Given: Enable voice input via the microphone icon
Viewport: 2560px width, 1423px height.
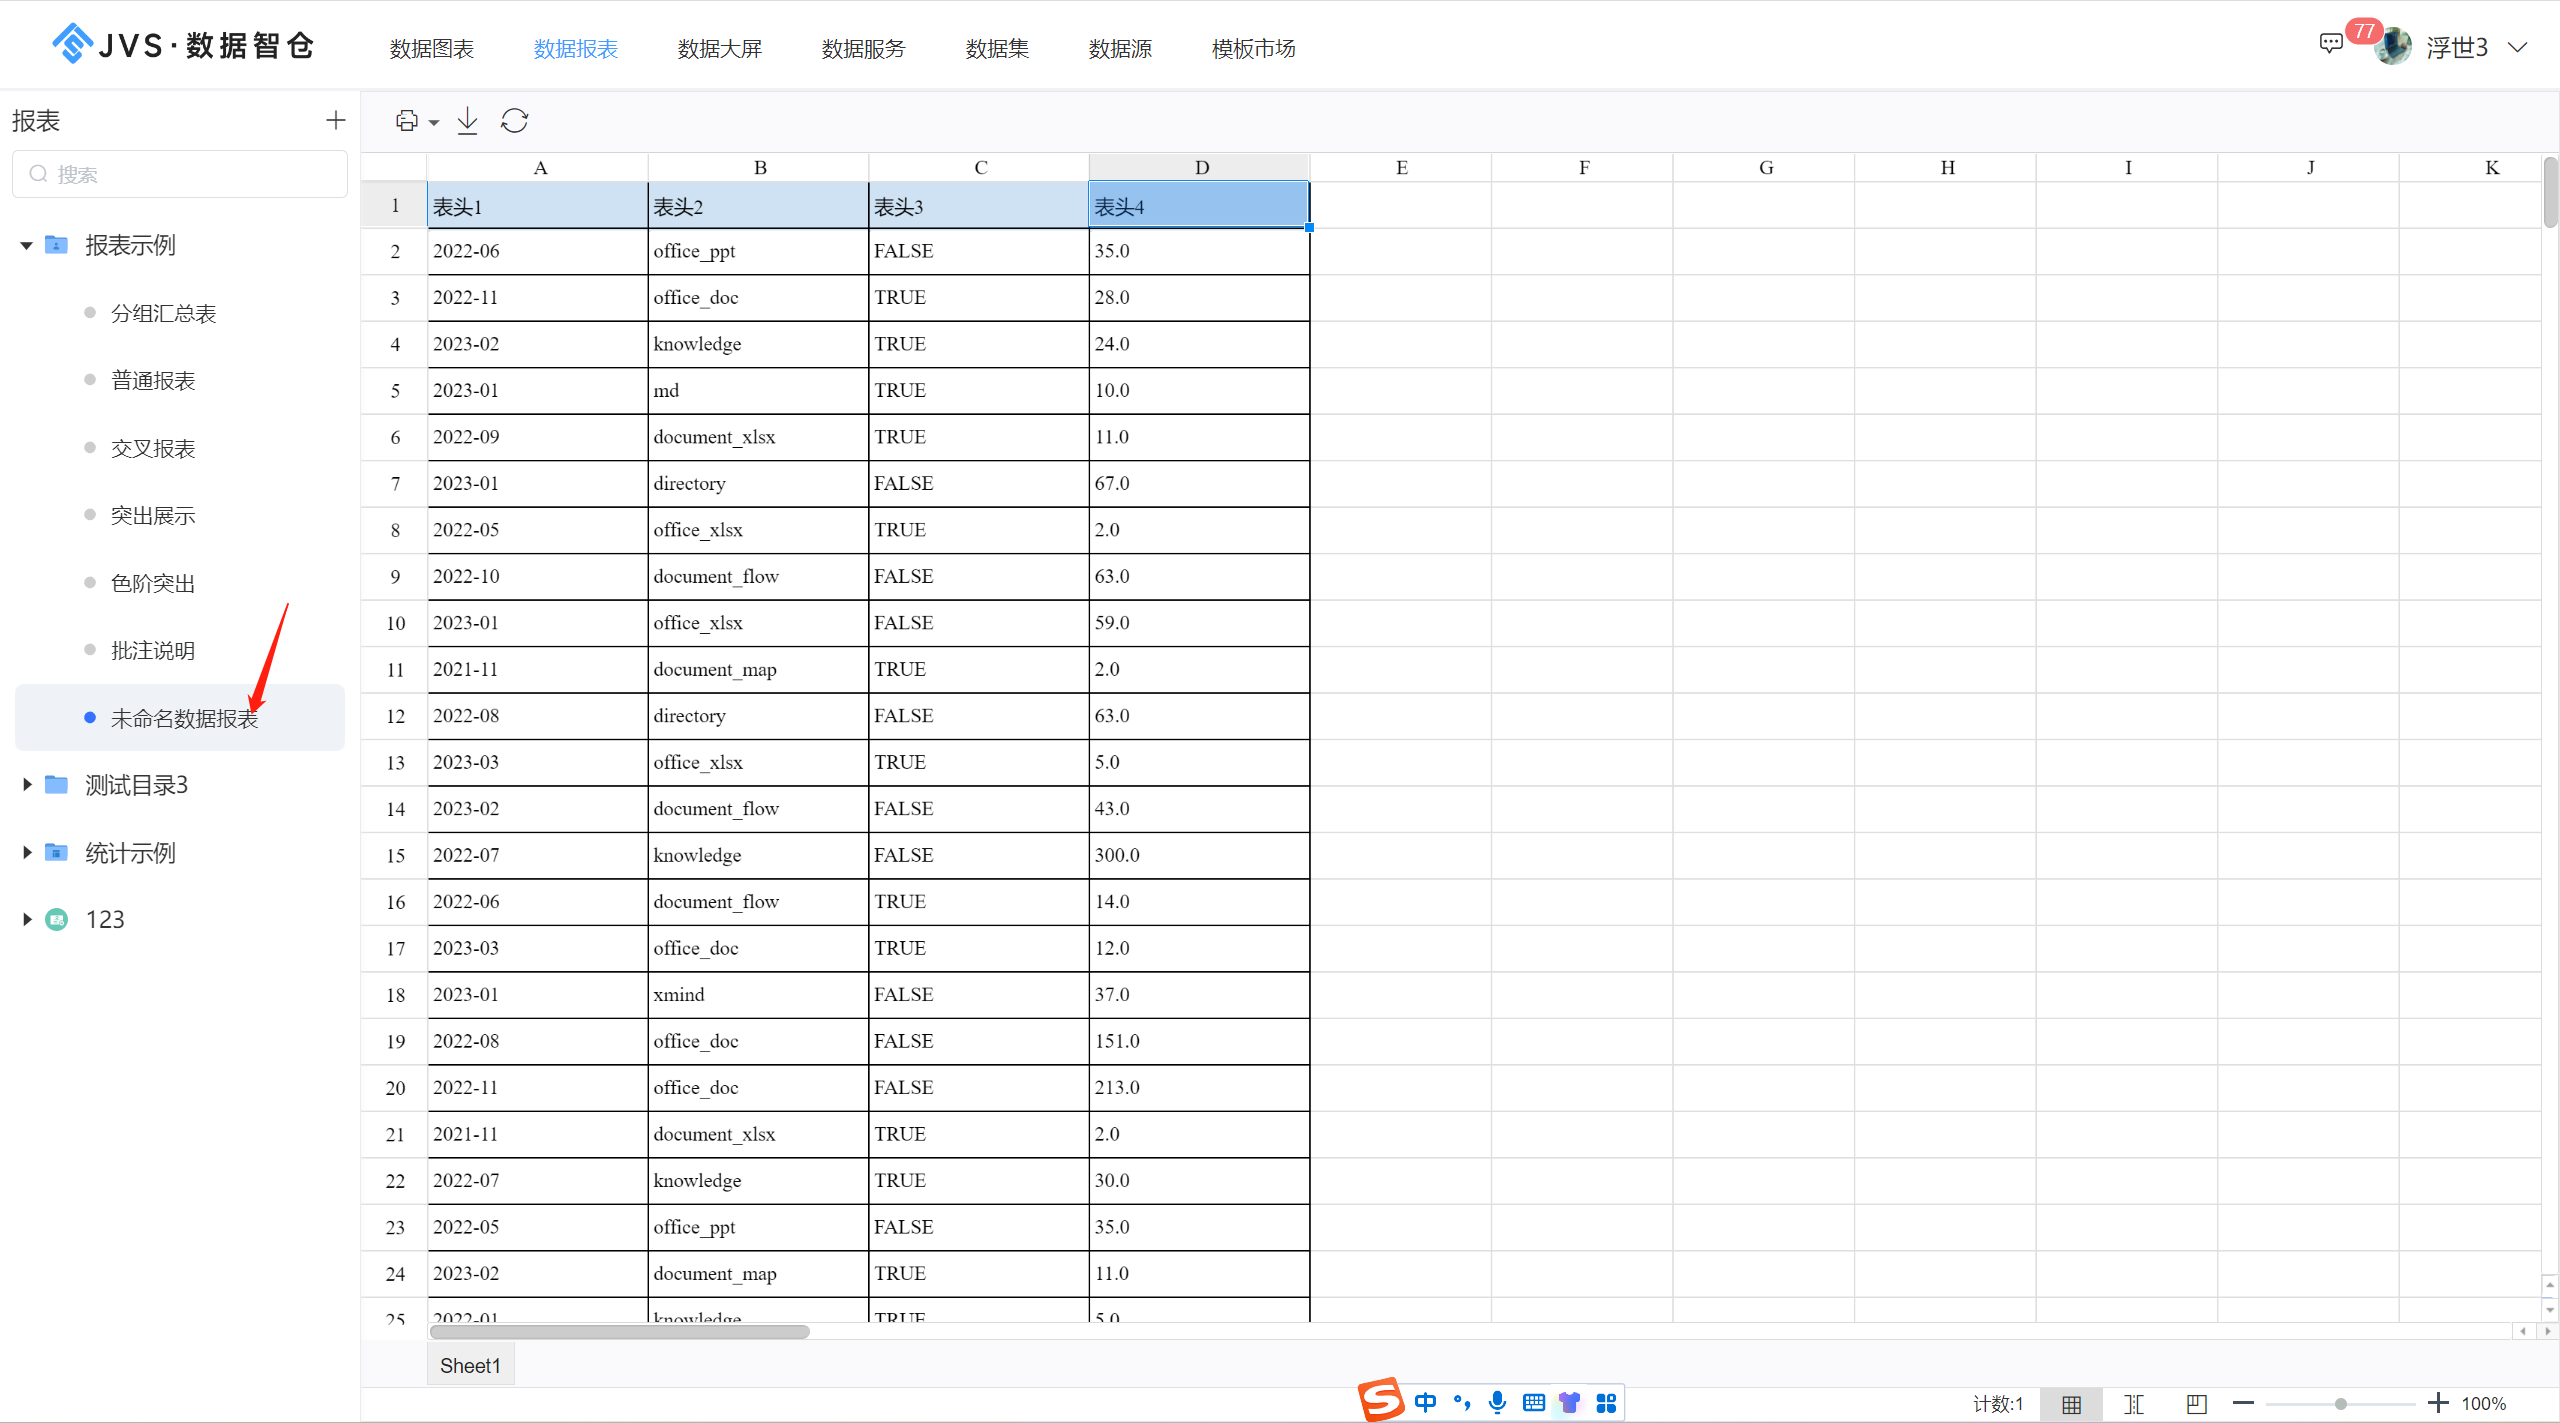Looking at the screenshot, I should 1497,1402.
